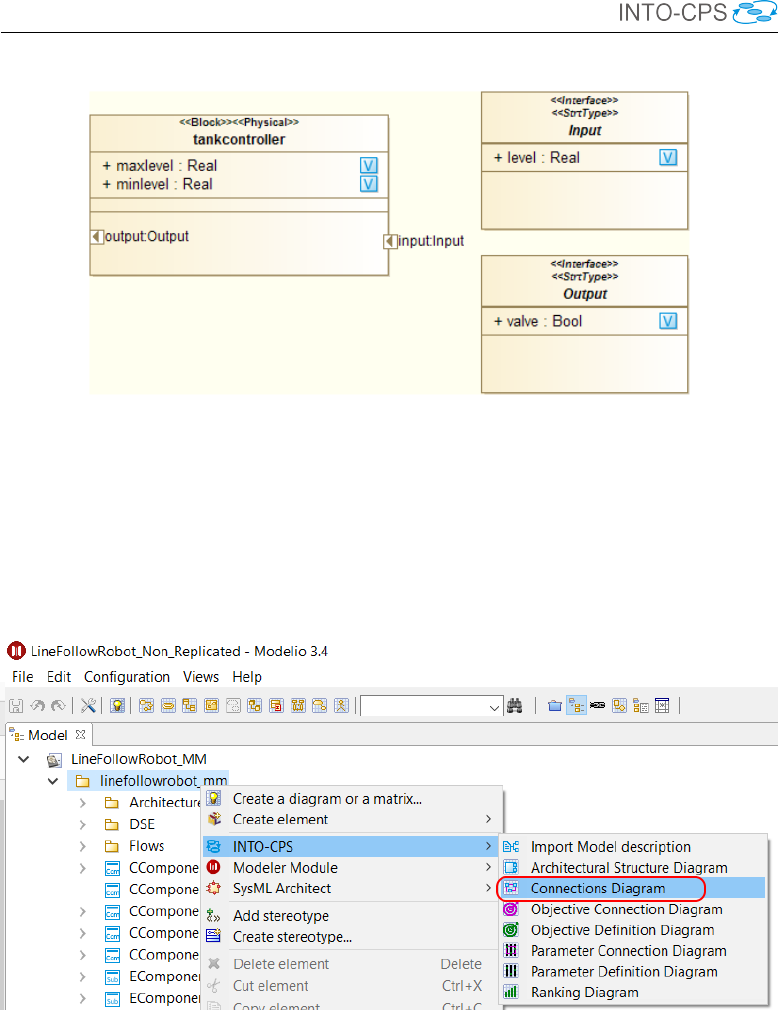
Task: Open the Create element submenu arrow
Action: pos(488,819)
